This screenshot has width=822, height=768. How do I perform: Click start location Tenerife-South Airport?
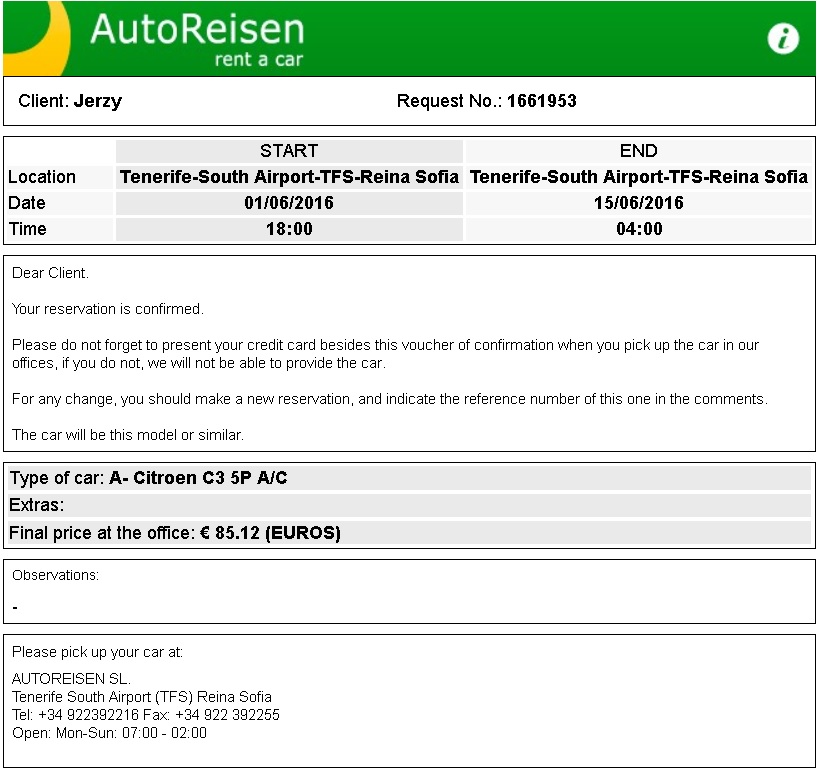tap(289, 177)
